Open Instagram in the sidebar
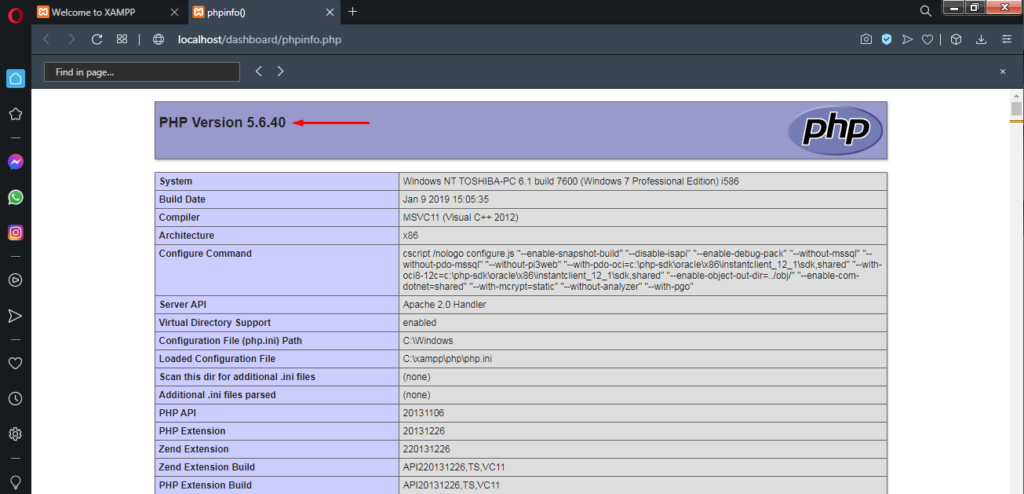The image size is (1024, 494). 16,232
